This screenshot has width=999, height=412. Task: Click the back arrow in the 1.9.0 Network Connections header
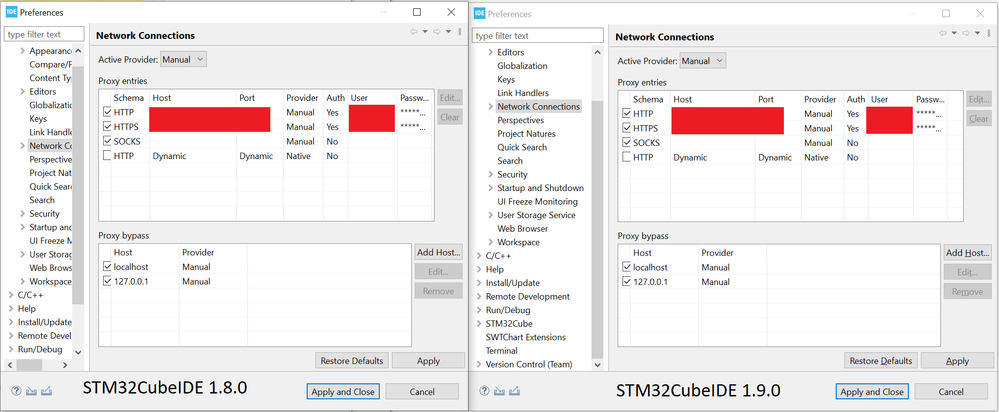click(x=942, y=32)
